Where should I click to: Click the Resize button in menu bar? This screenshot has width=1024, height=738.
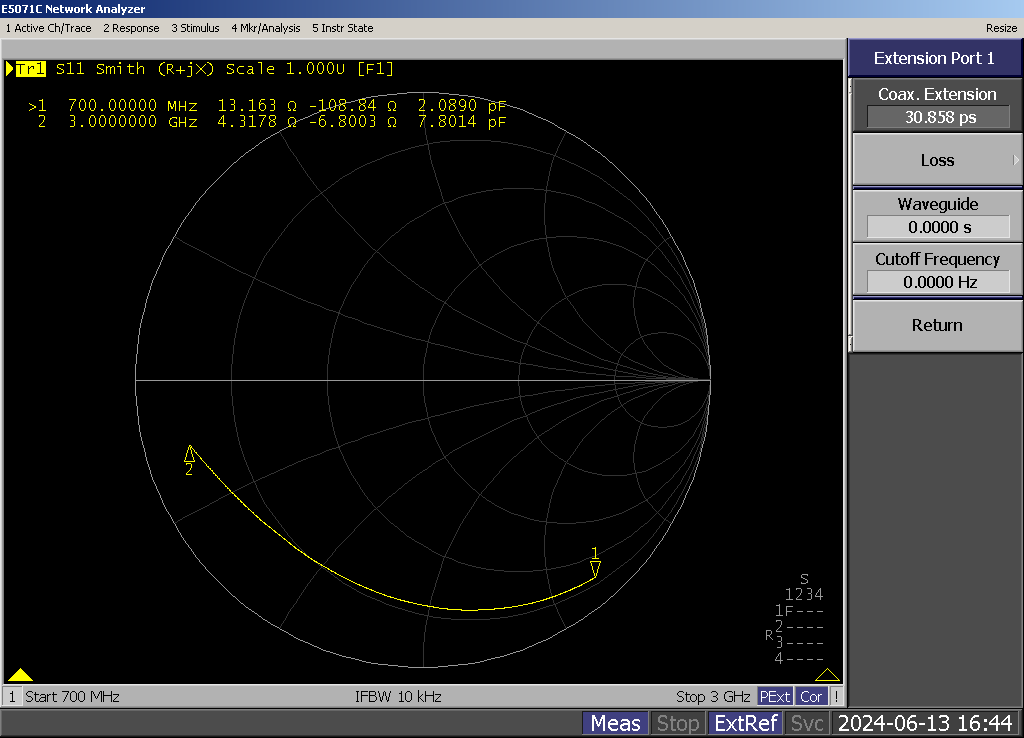(x=1001, y=28)
